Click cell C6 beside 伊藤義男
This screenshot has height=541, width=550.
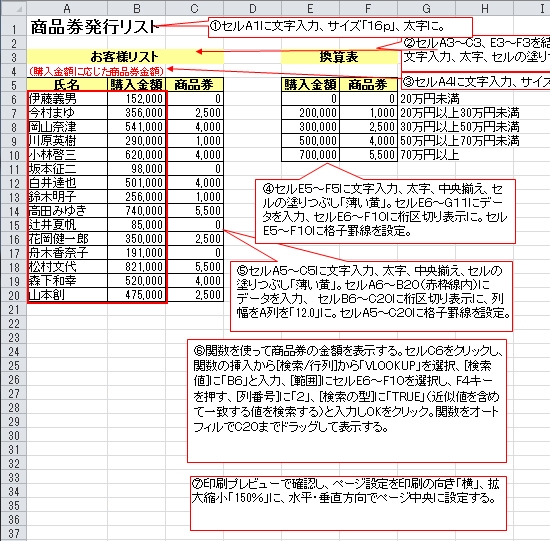(x=194, y=99)
